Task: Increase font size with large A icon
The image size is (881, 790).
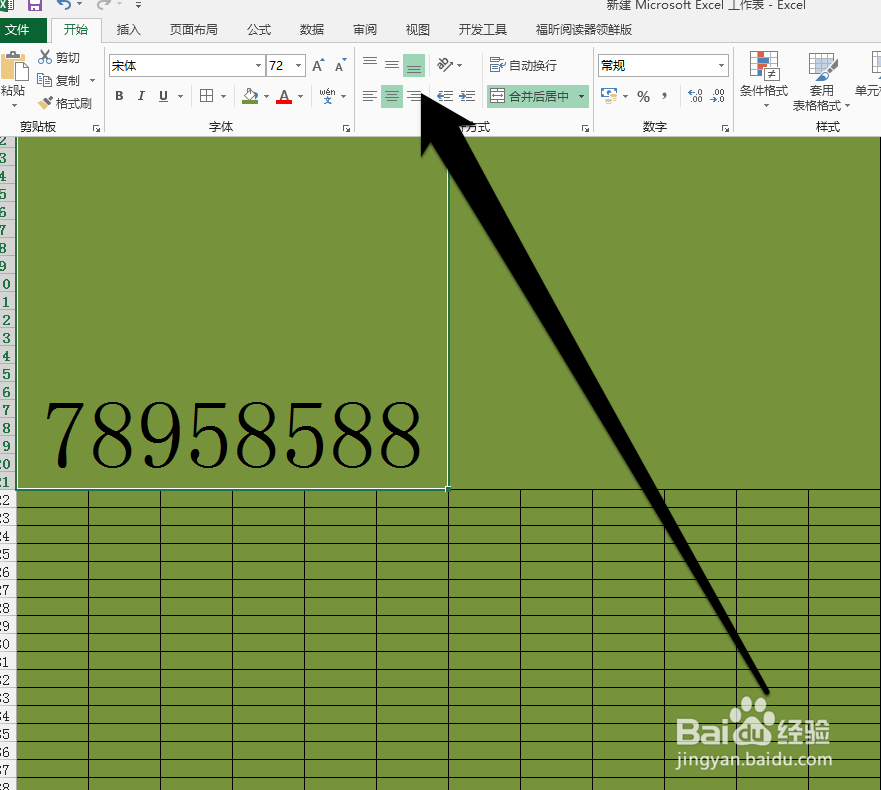Action: tap(318, 65)
